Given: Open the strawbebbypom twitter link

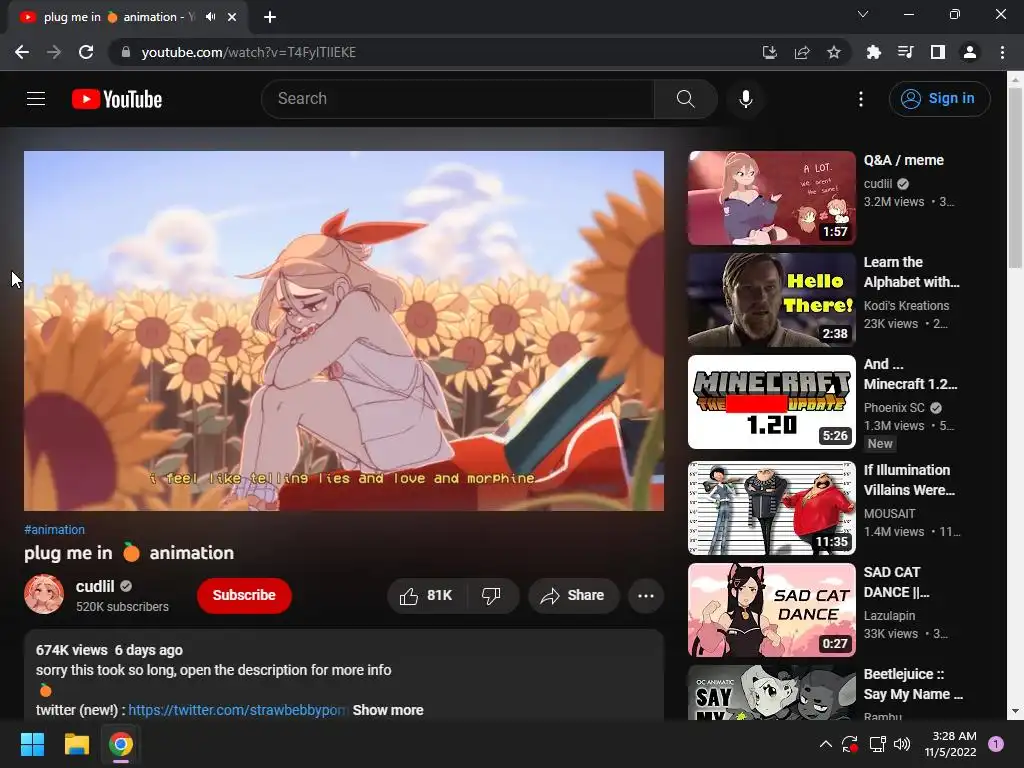Looking at the screenshot, I should pos(236,710).
